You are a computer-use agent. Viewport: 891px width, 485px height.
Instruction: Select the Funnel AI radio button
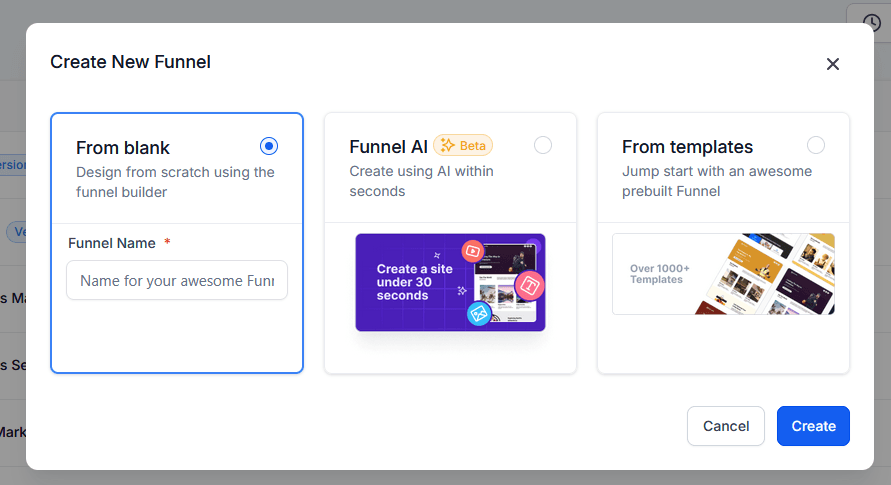coord(542,146)
